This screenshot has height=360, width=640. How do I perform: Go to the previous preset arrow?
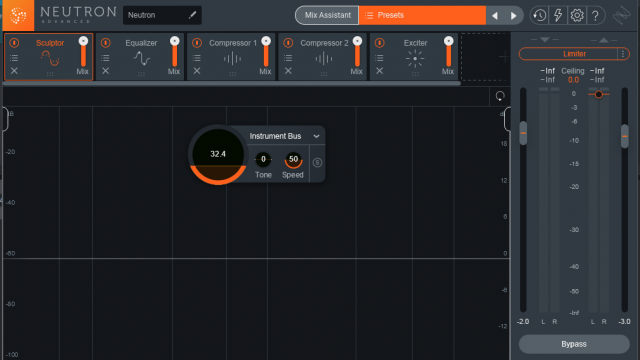click(495, 16)
